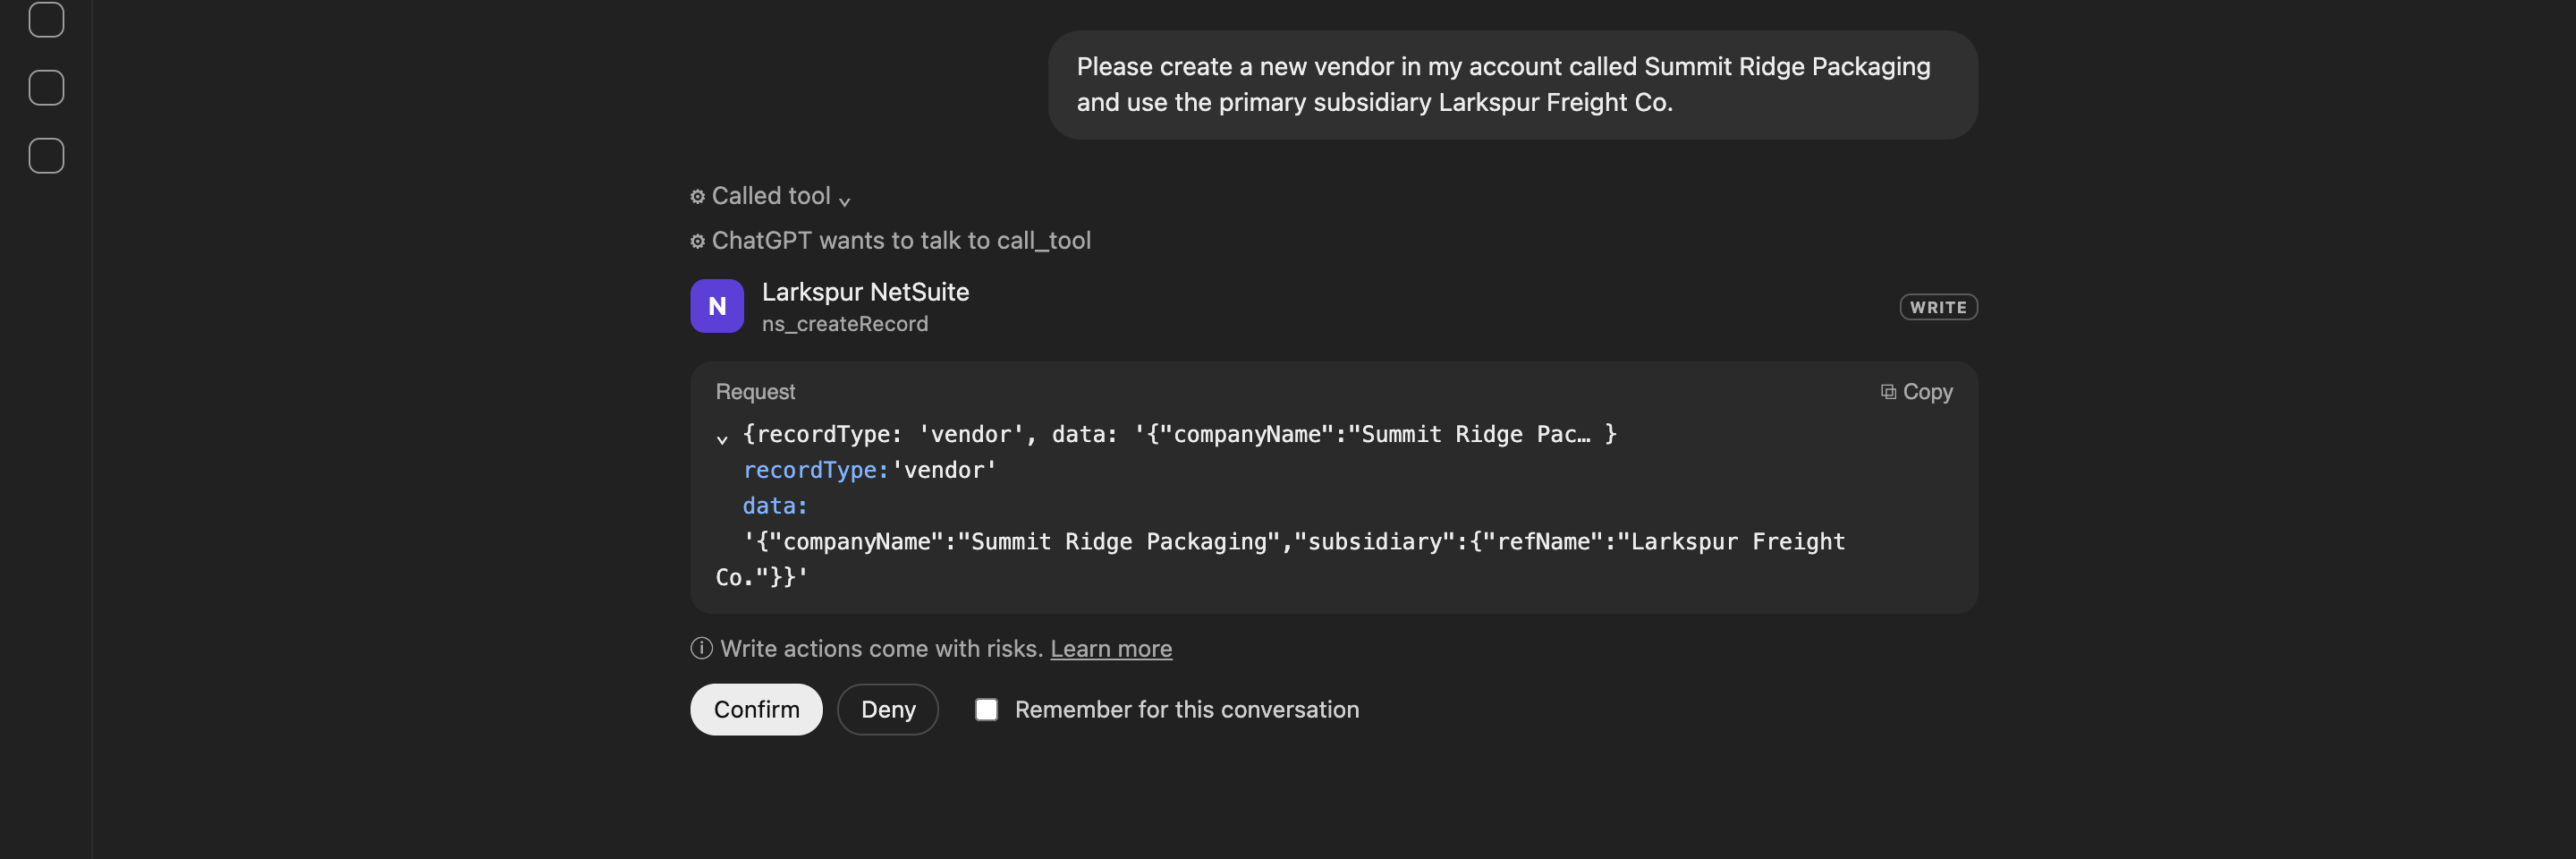Click the data key in request

[x=775, y=506]
